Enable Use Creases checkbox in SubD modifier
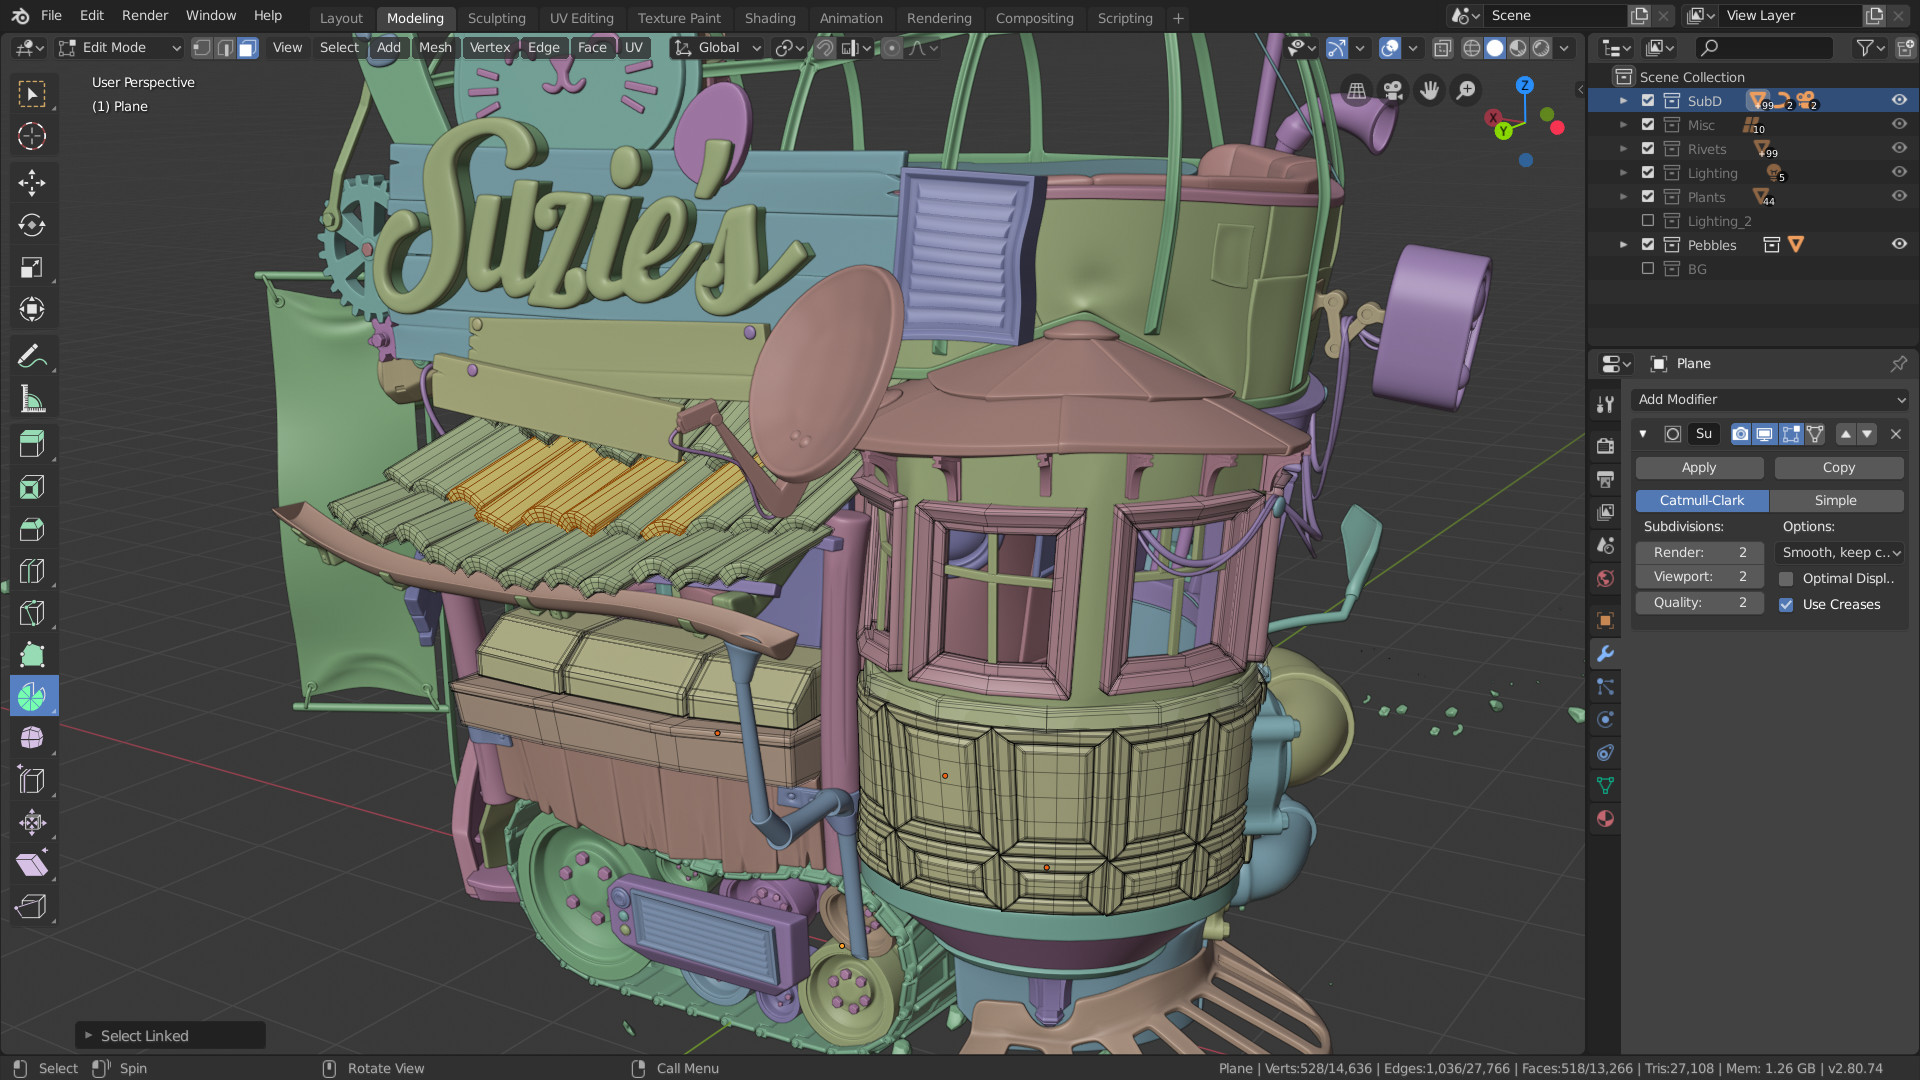Image resolution: width=1920 pixels, height=1080 pixels. click(x=1787, y=604)
